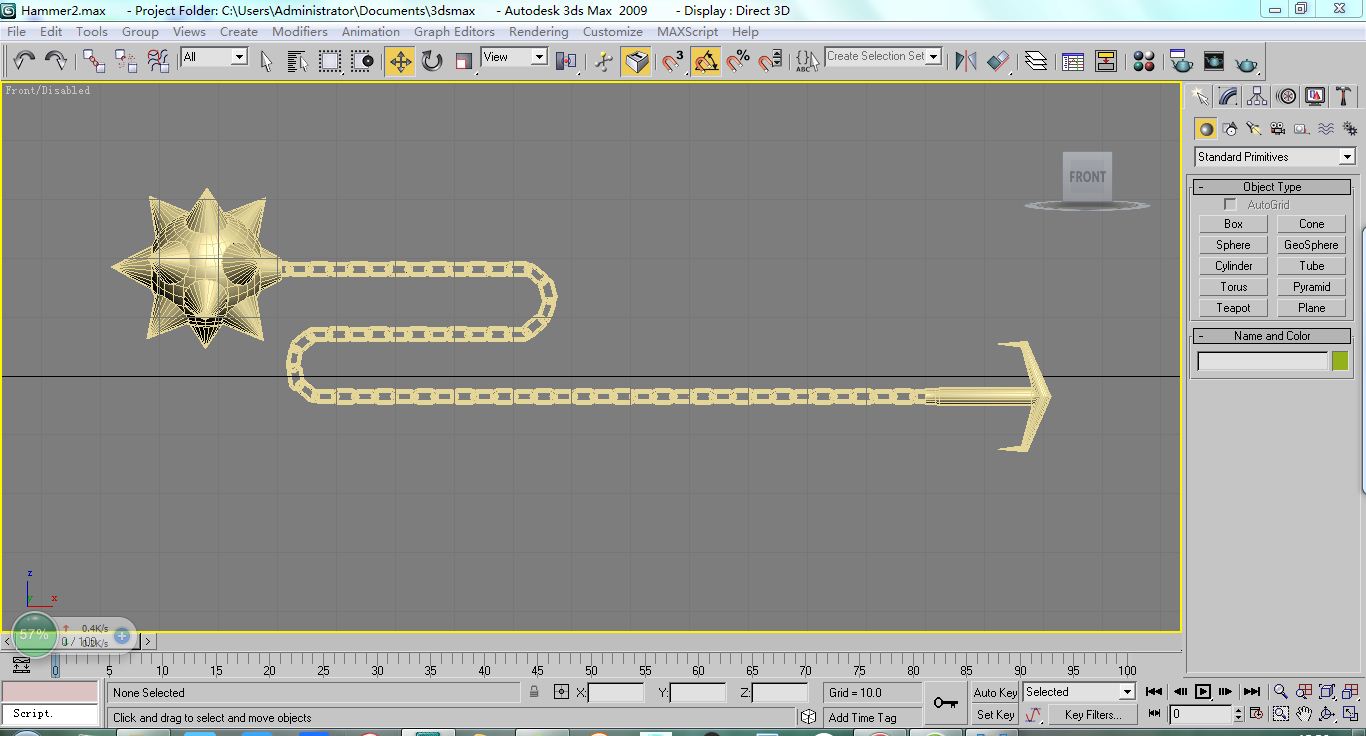Toggle Spinner Snap button
This screenshot has width=1366, height=736.
(770, 61)
